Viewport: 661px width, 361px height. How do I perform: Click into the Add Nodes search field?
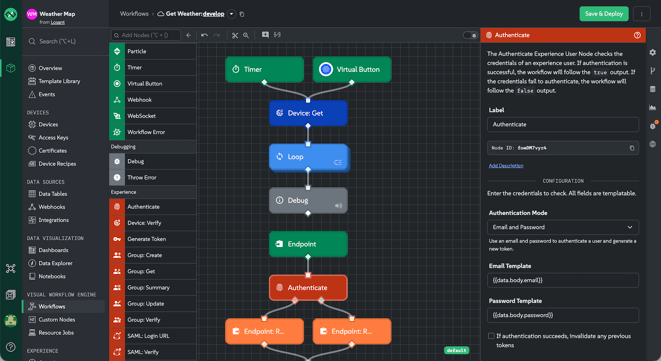(x=146, y=35)
